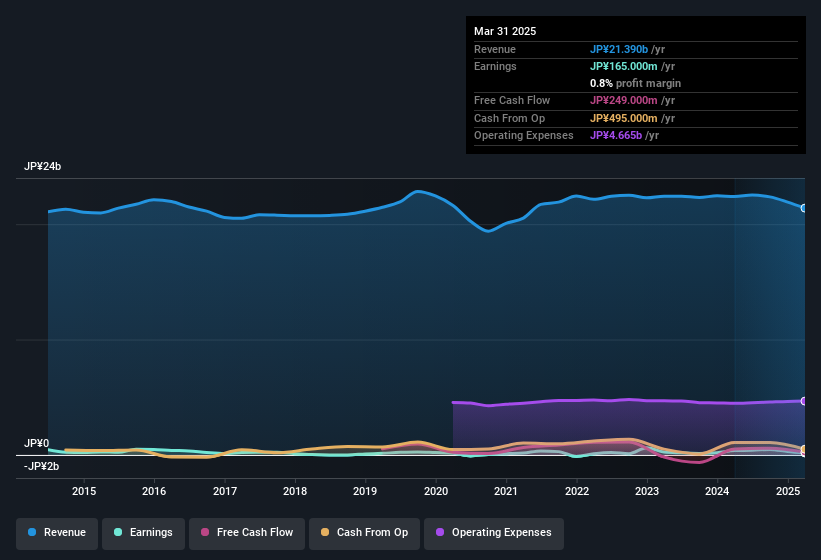Click the 2023 x-axis label
Image resolution: width=821 pixels, height=560 pixels.
pos(647,491)
